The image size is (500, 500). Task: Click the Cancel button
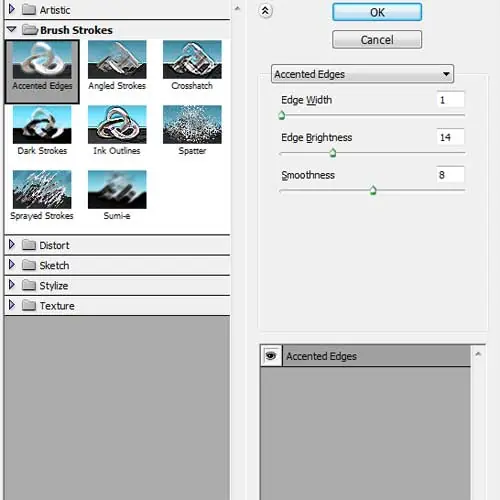tap(377, 40)
